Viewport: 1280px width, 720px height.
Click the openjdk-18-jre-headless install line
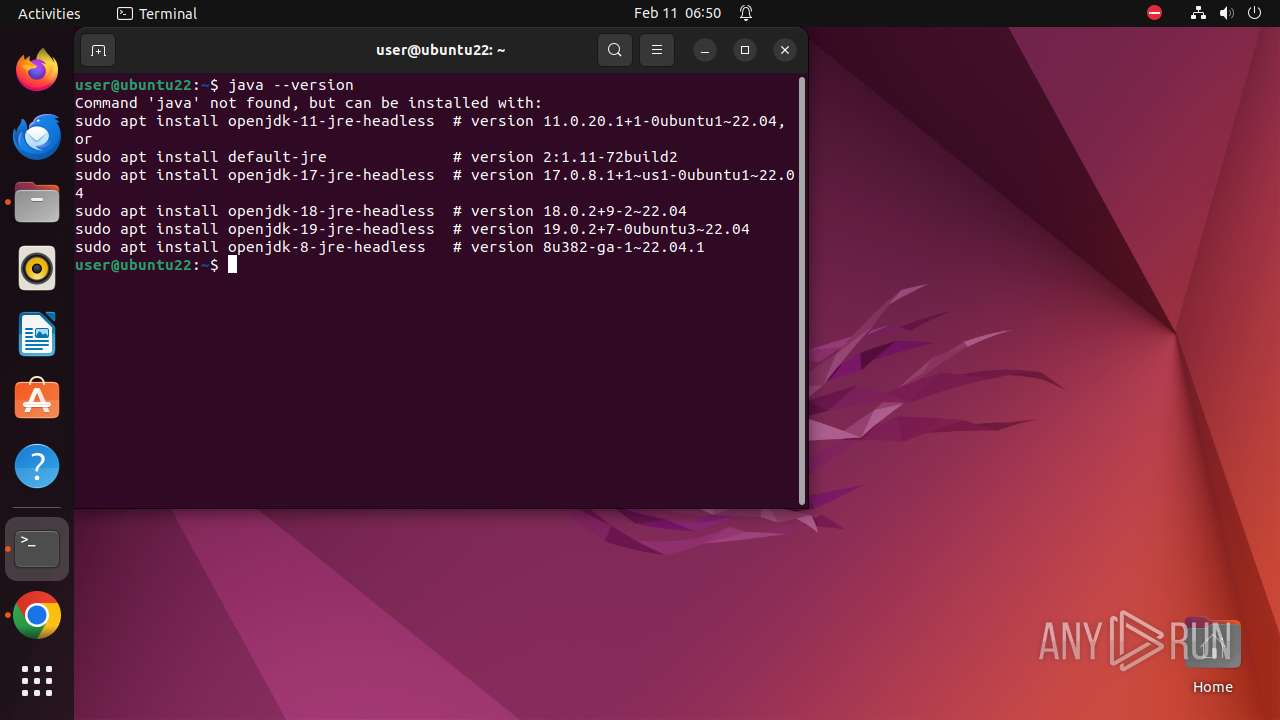point(381,211)
